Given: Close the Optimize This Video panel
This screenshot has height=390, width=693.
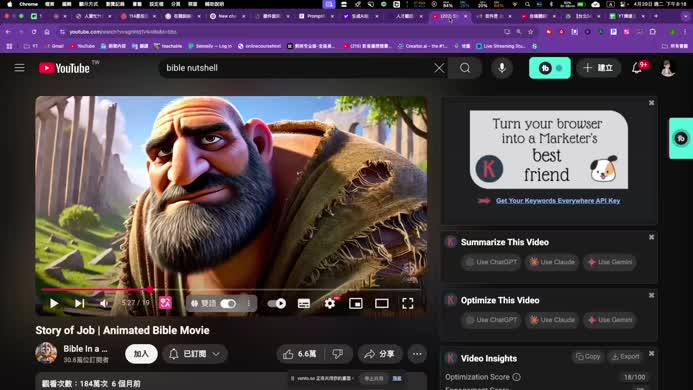Looking at the screenshot, I should click(651, 295).
